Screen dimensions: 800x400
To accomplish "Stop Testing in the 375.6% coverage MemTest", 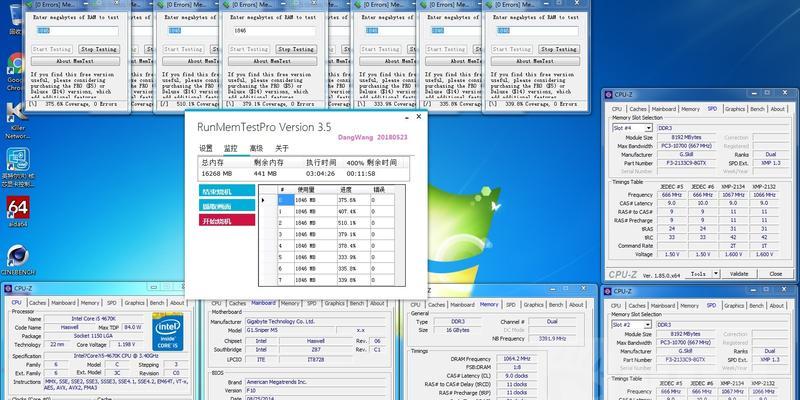I will 99,49.
